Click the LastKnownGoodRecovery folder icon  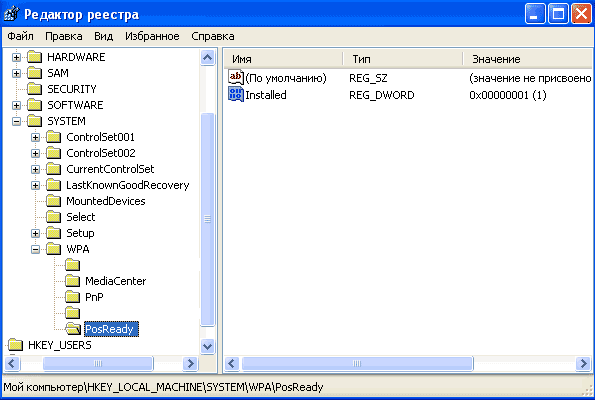tap(54, 185)
